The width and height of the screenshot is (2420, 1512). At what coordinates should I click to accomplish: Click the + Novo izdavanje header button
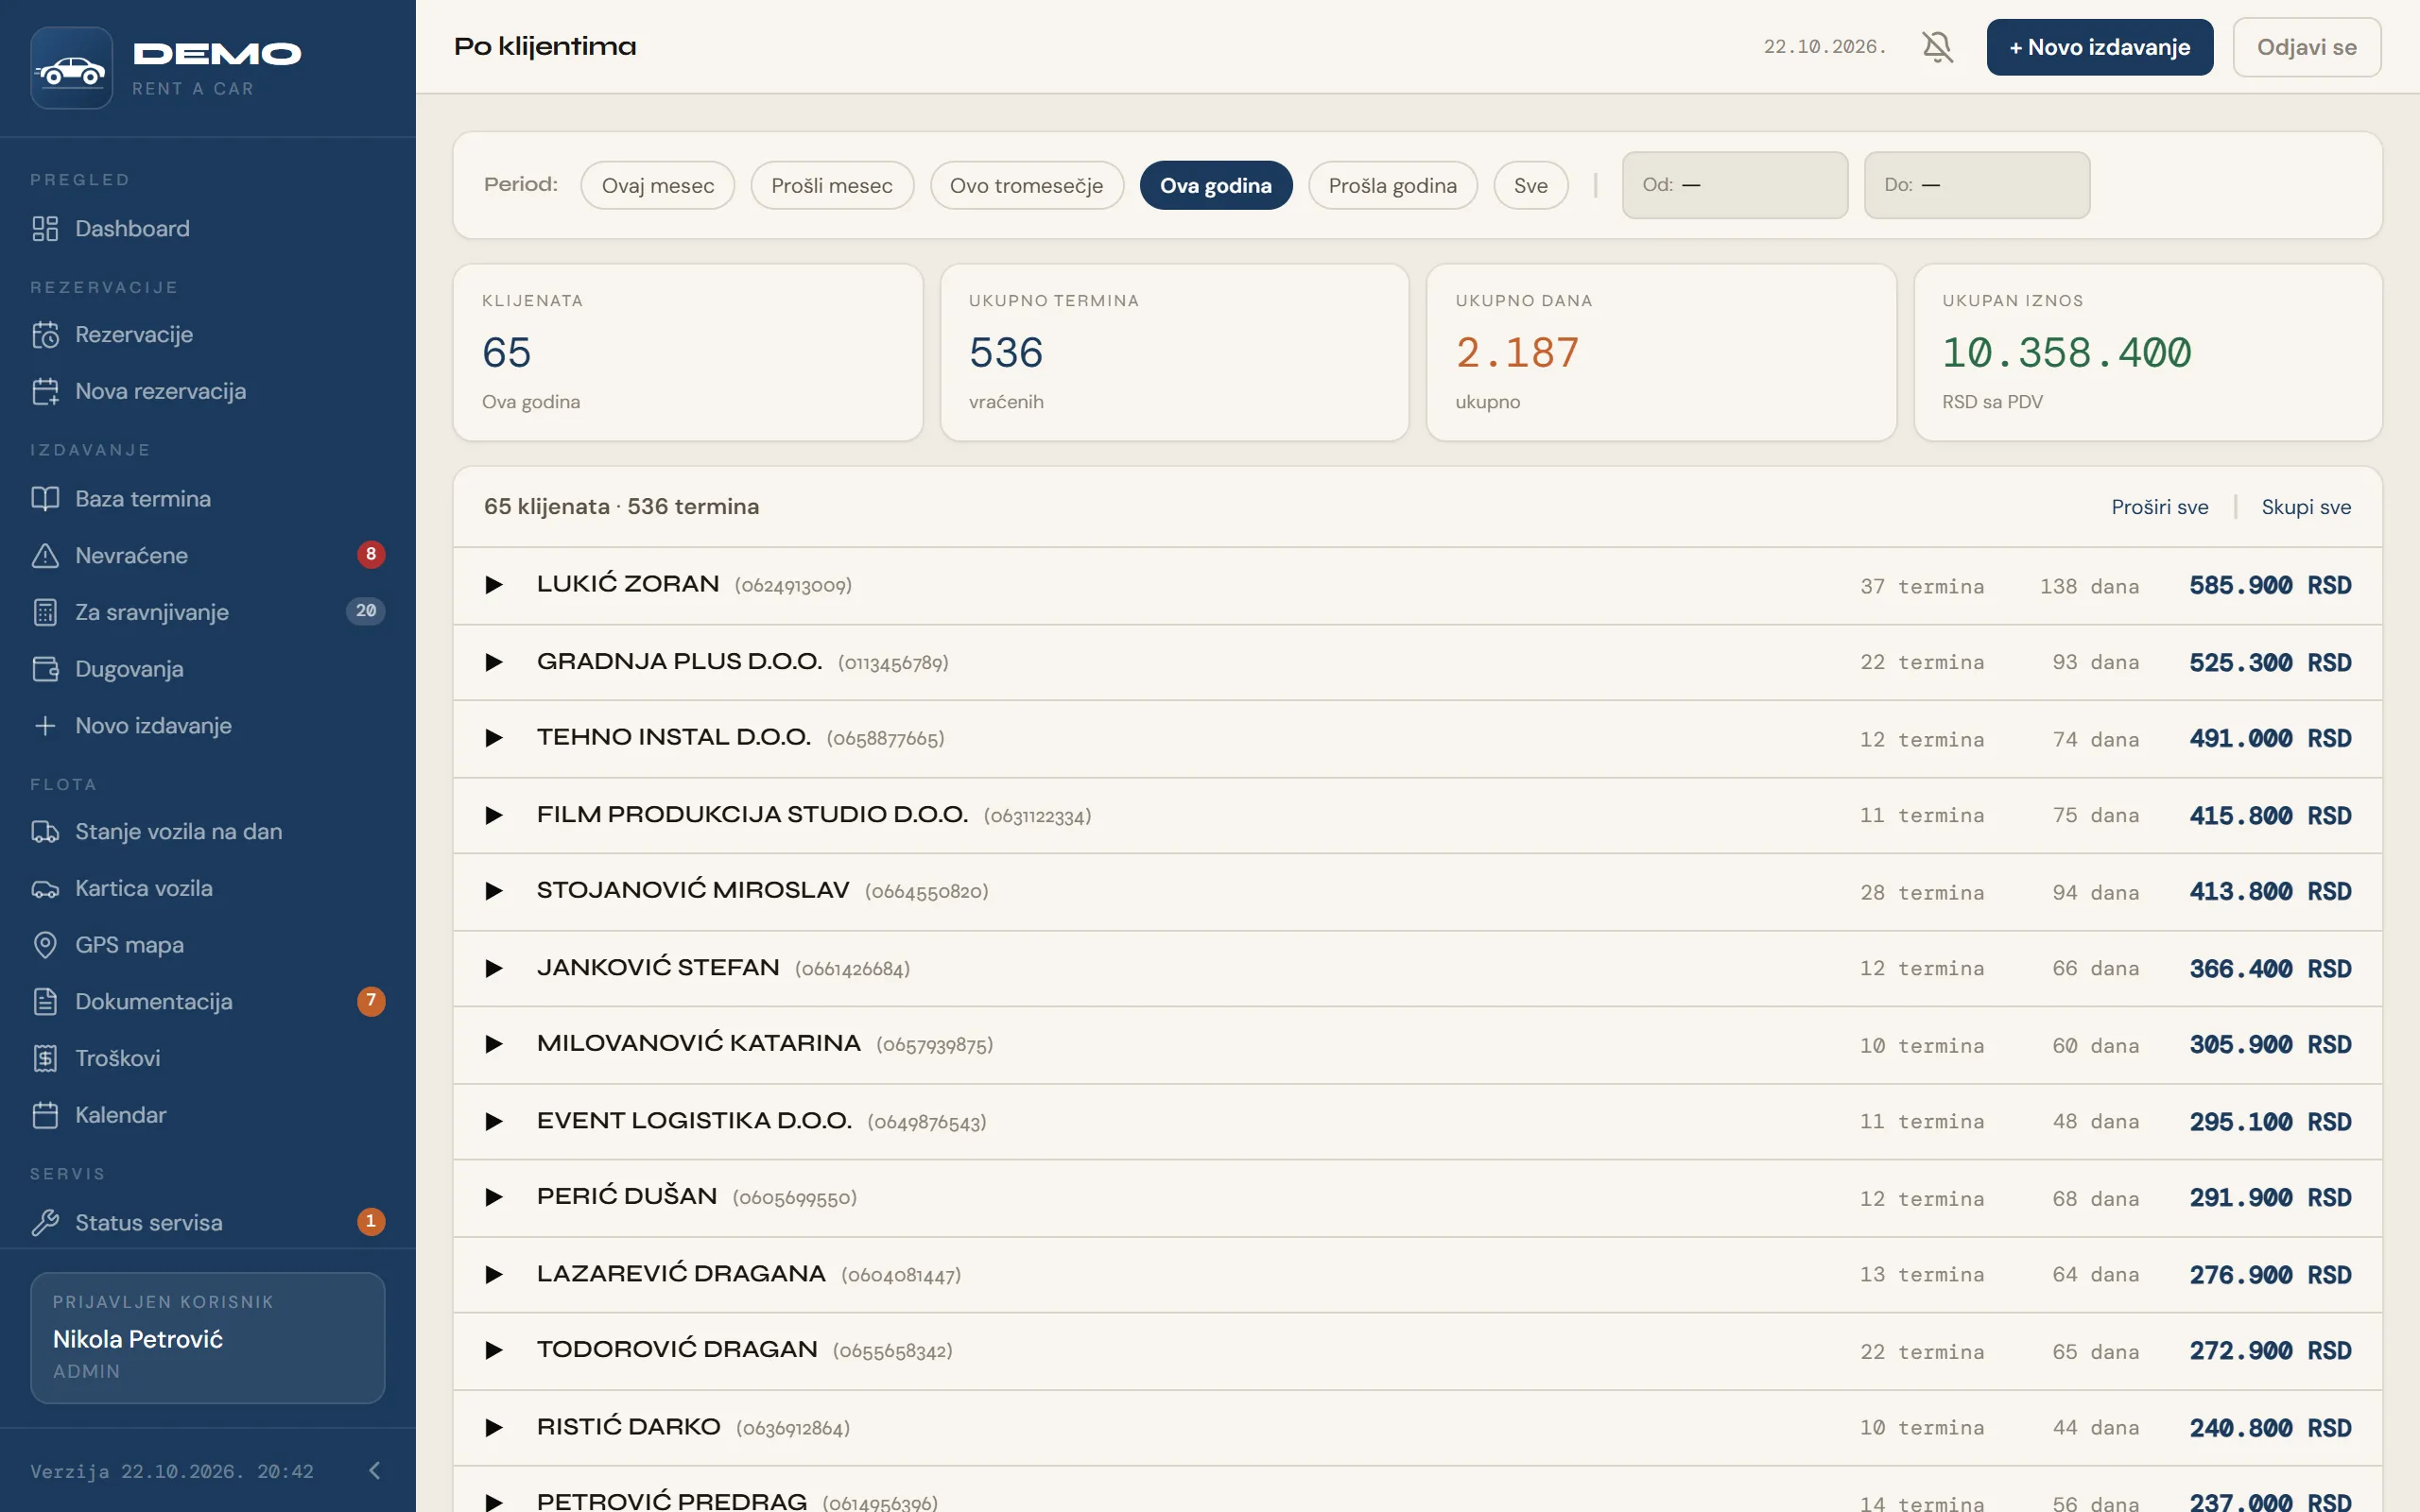(2100, 47)
